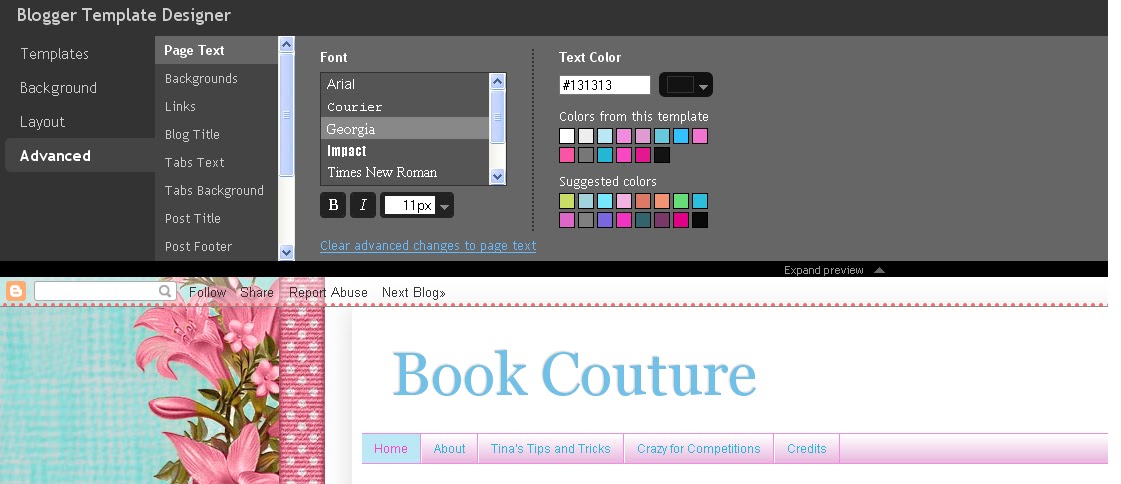Click the orange Blogger logo icon
Image resolution: width=1121 pixels, height=484 pixels.
coord(16,292)
